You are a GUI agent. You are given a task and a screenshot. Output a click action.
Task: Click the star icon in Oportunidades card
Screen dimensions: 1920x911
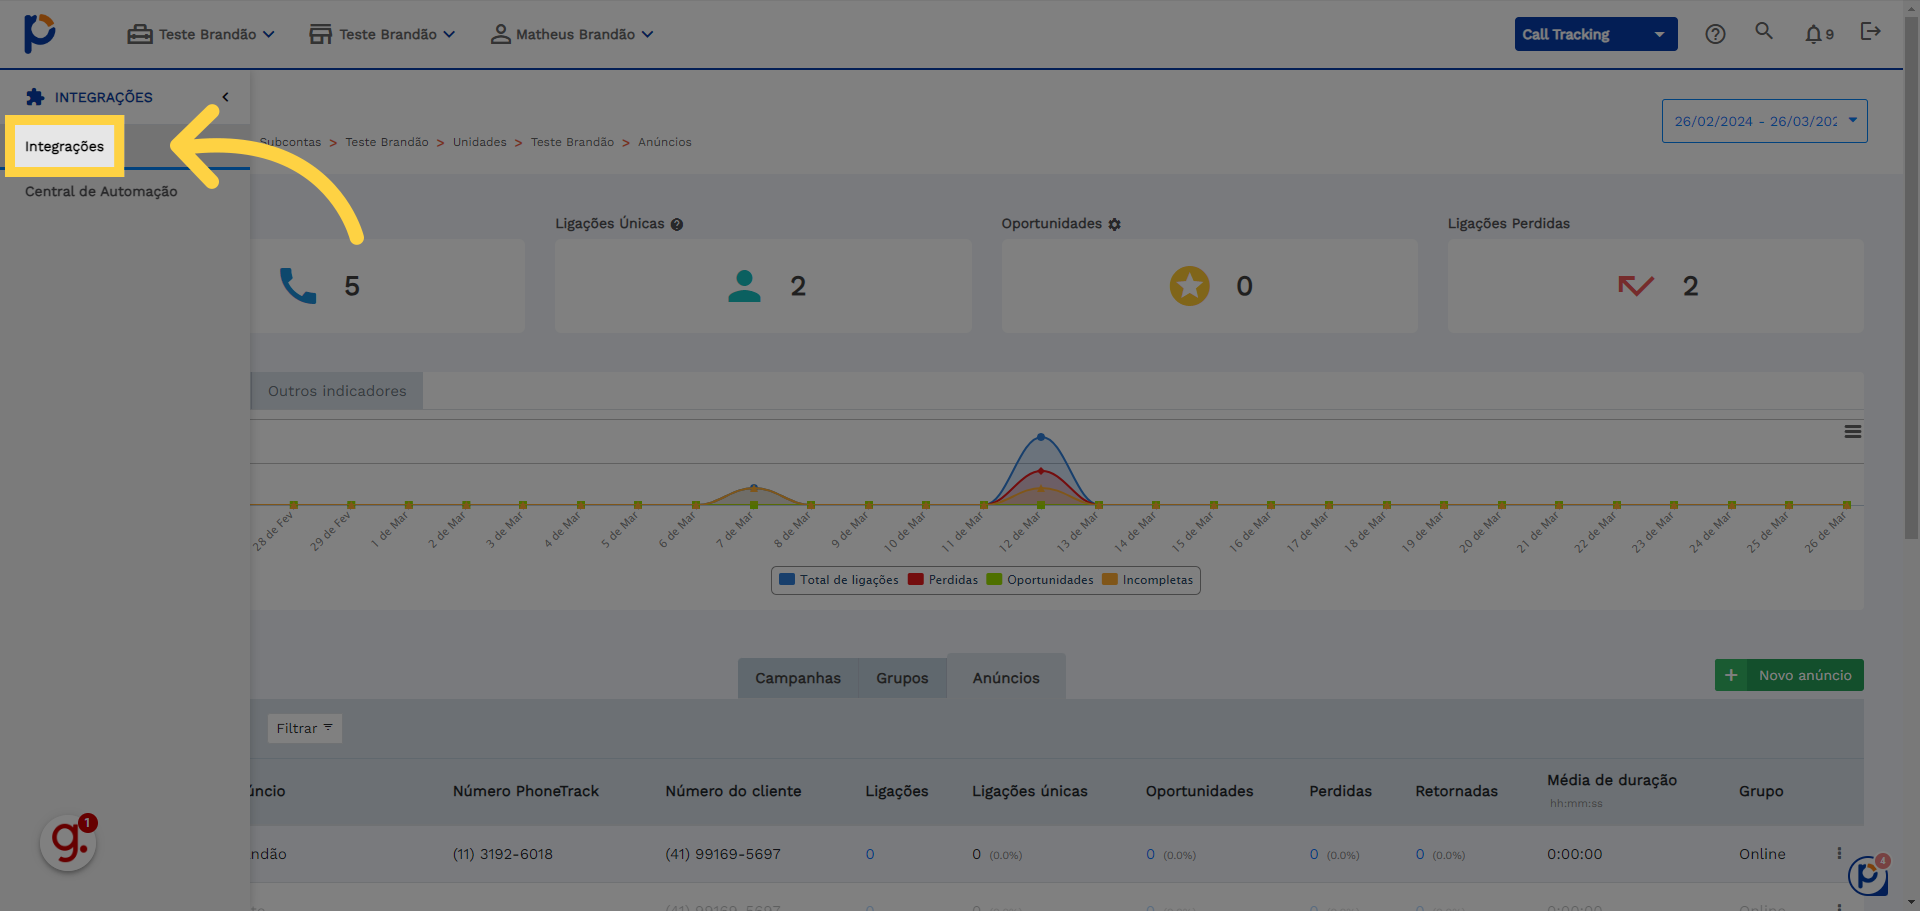pyautogui.click(x=1190, y=286)
